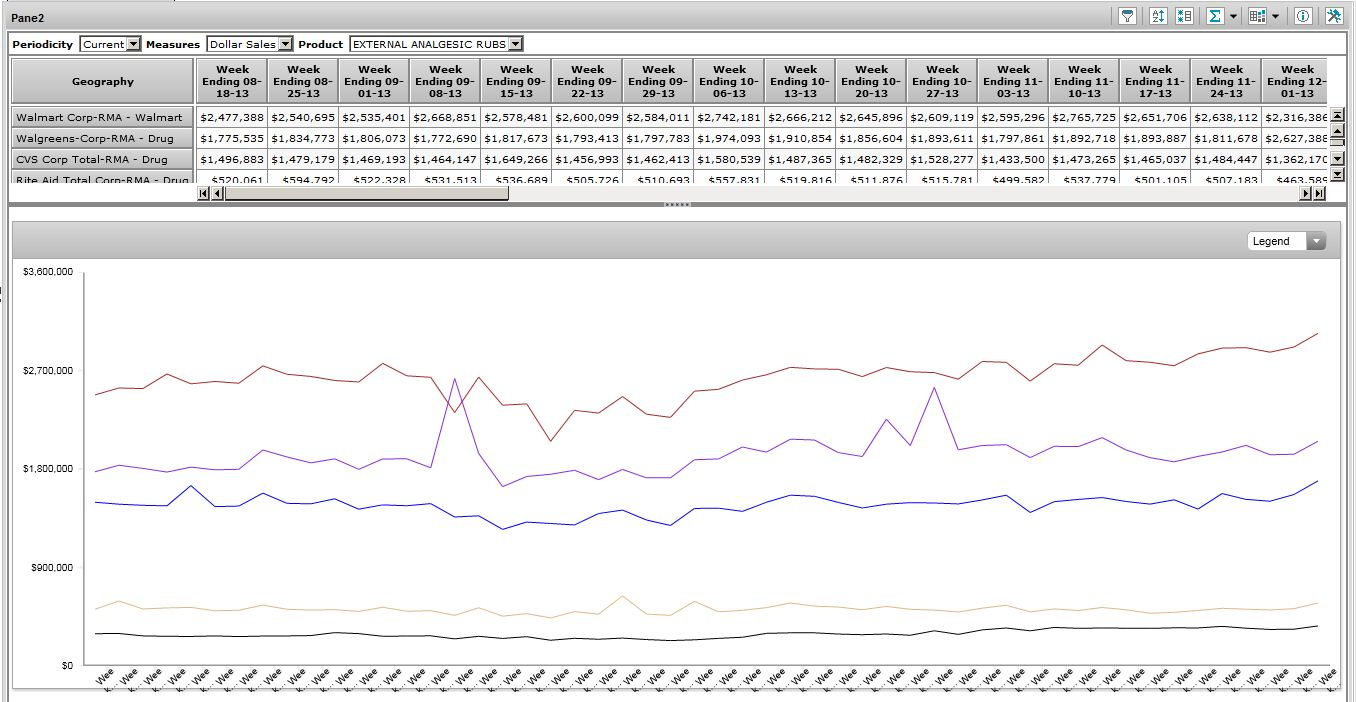Click the pane splitter handle between table and chart
This screenshot has width=1356, height=702.
(677, 204)
